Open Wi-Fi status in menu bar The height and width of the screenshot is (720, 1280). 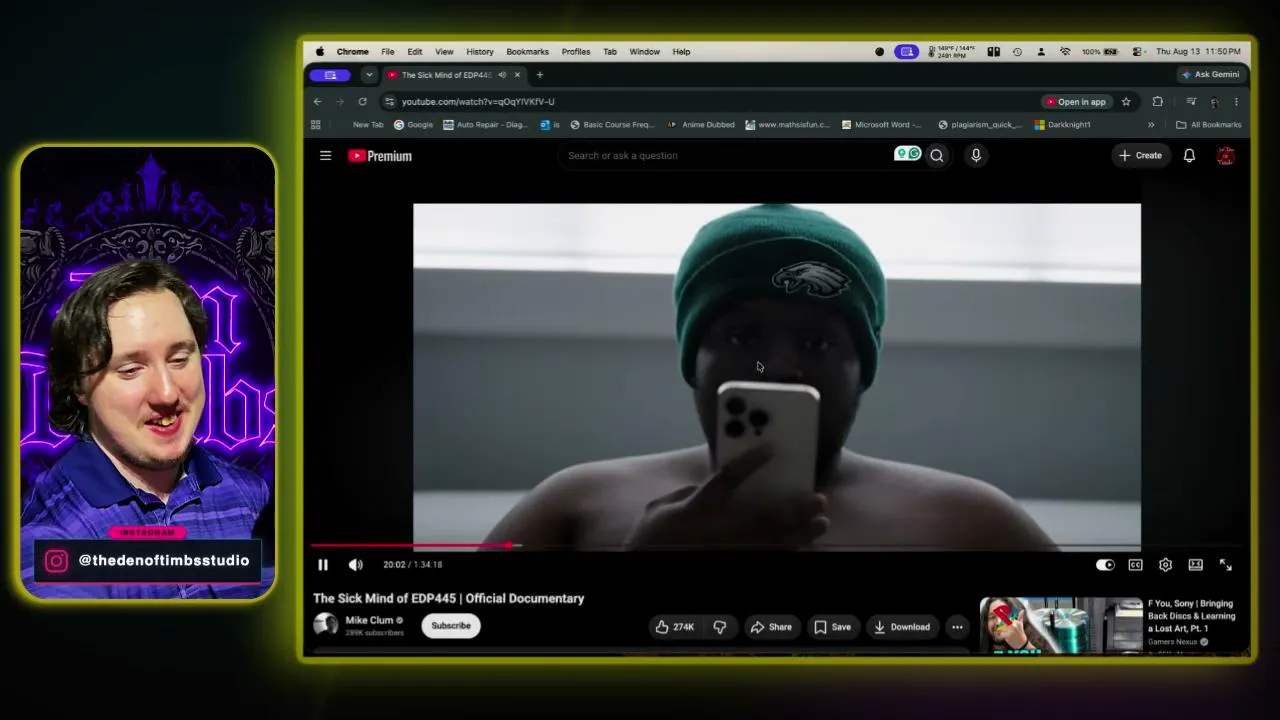pos(1065,52)
